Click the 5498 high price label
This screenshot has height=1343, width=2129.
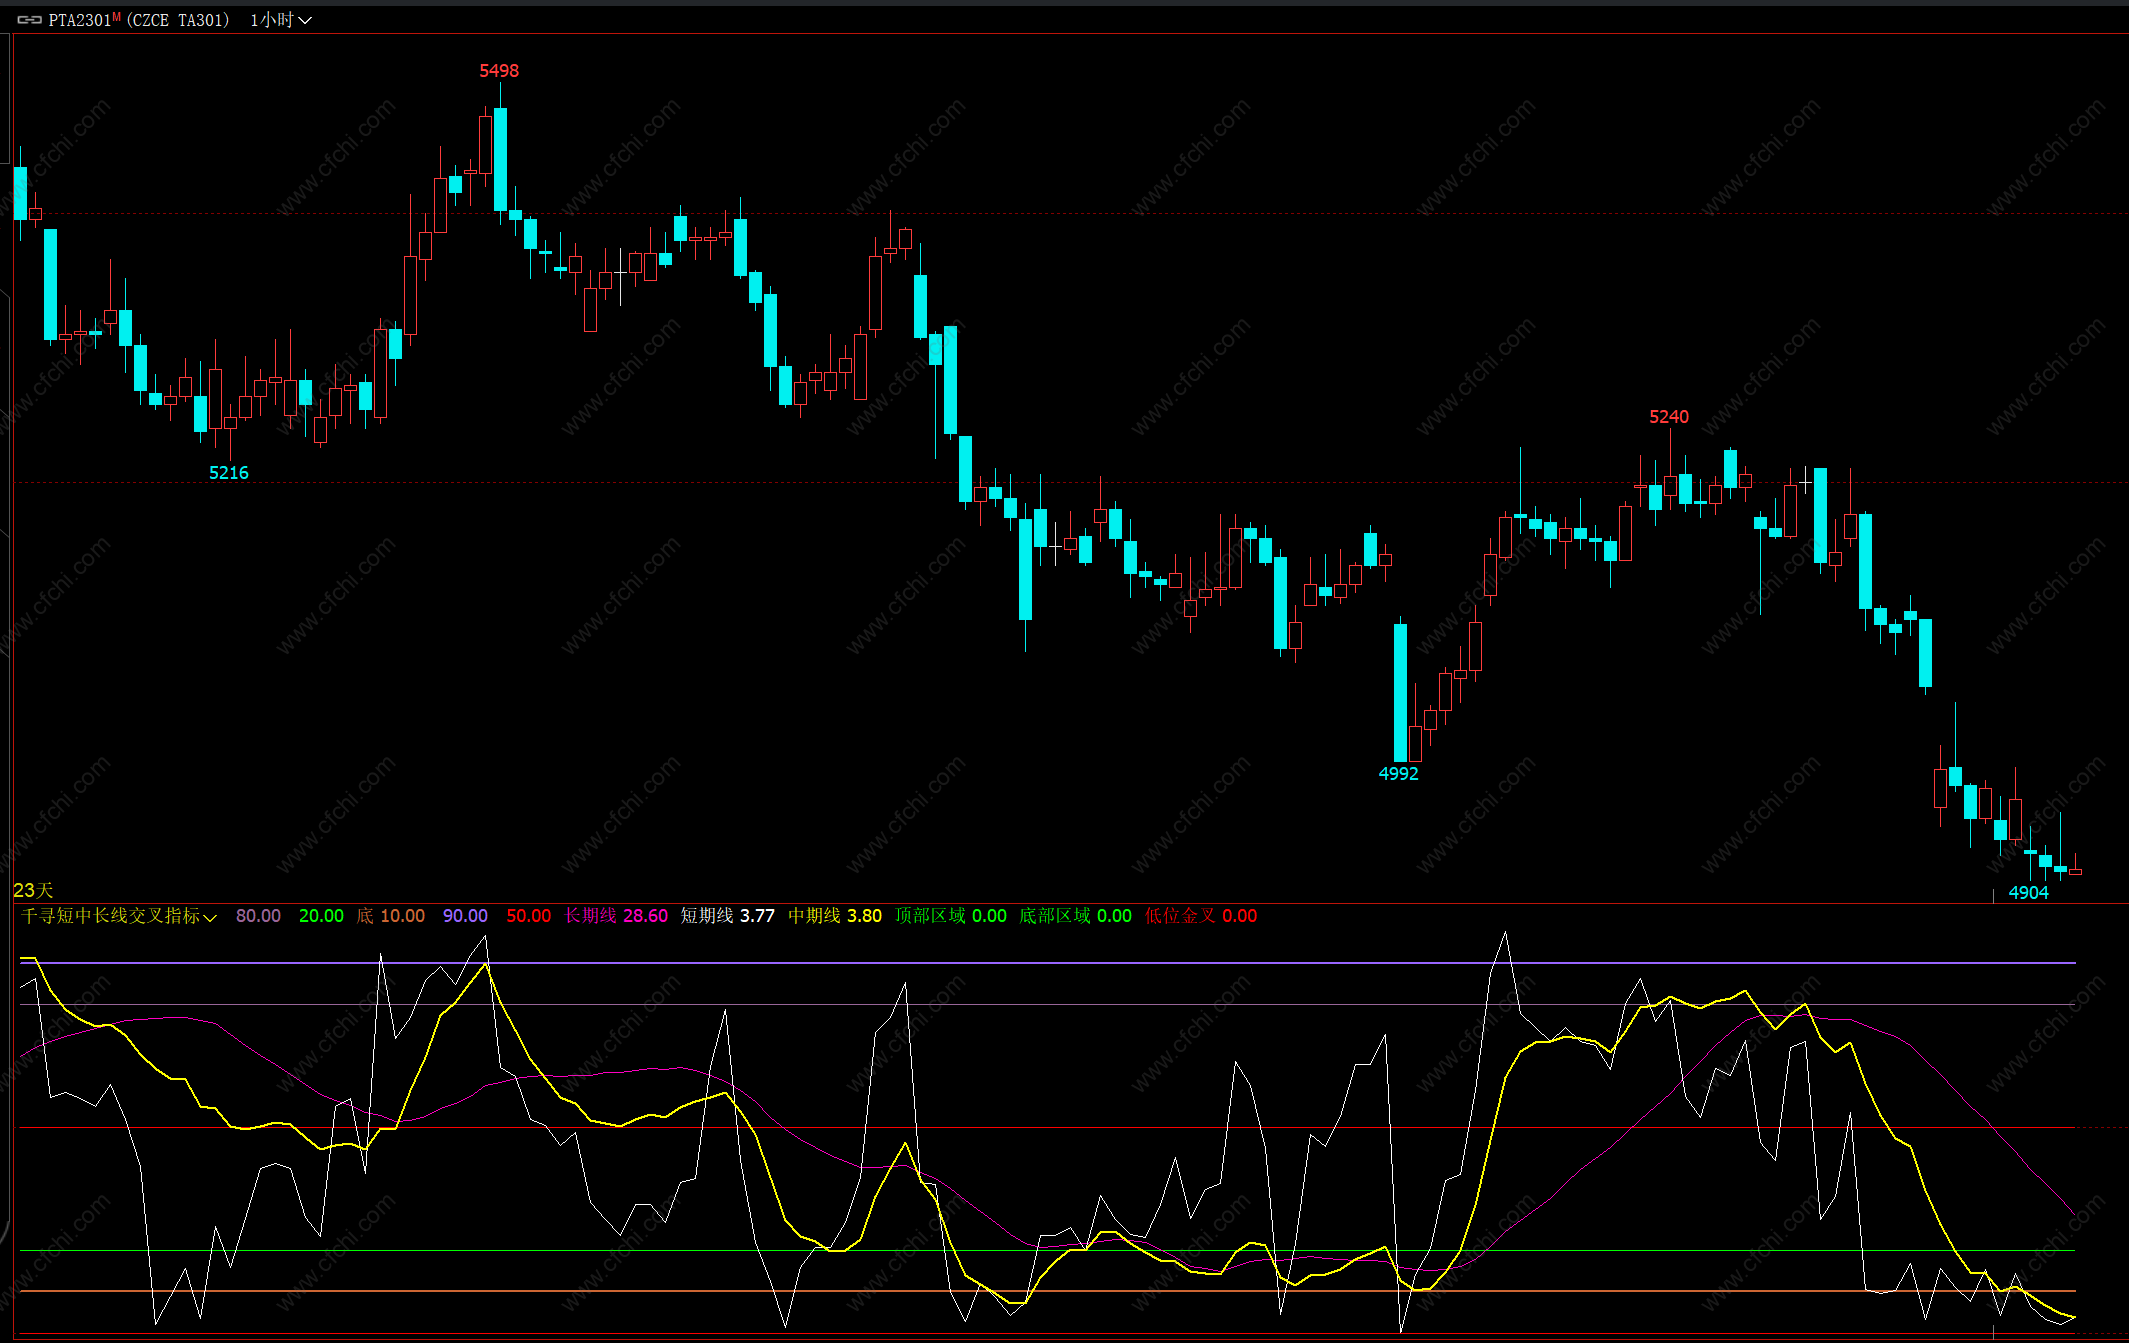[499, 71]
